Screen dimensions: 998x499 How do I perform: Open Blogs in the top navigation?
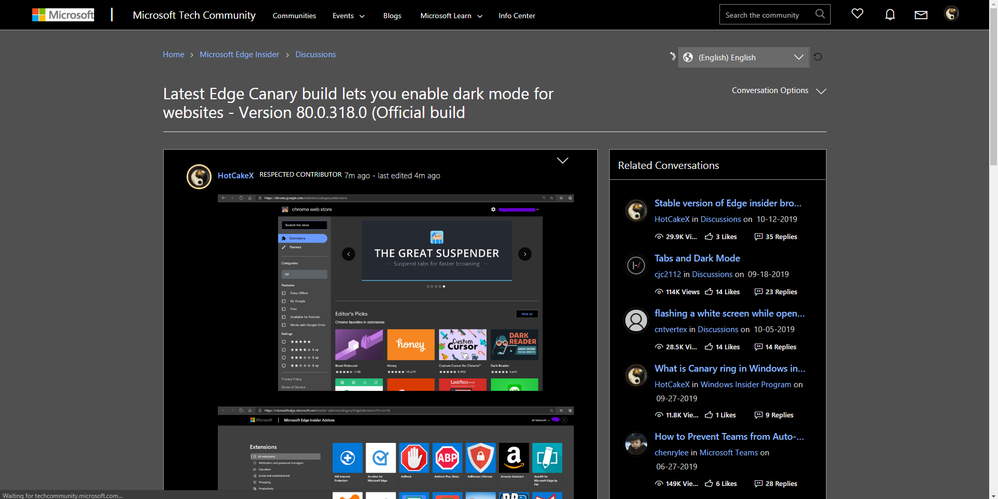[392, 15]
